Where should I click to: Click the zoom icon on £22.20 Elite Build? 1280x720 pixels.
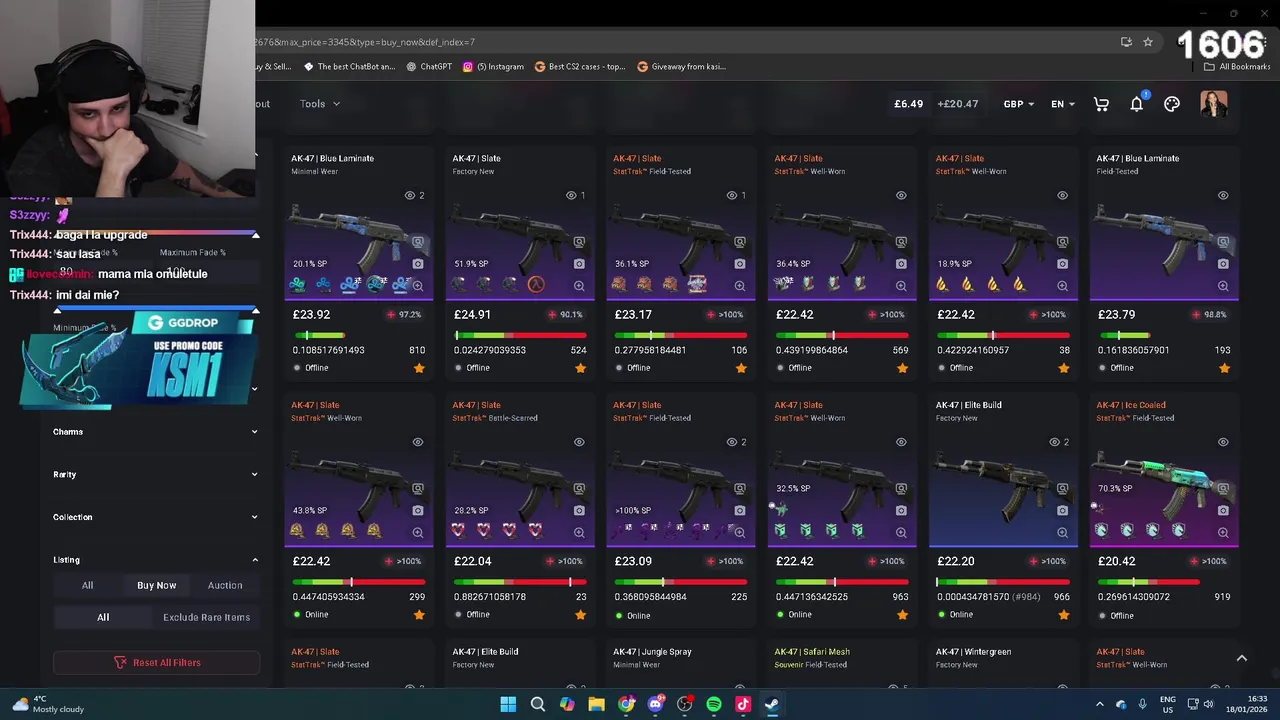(x=1062, y=533)
